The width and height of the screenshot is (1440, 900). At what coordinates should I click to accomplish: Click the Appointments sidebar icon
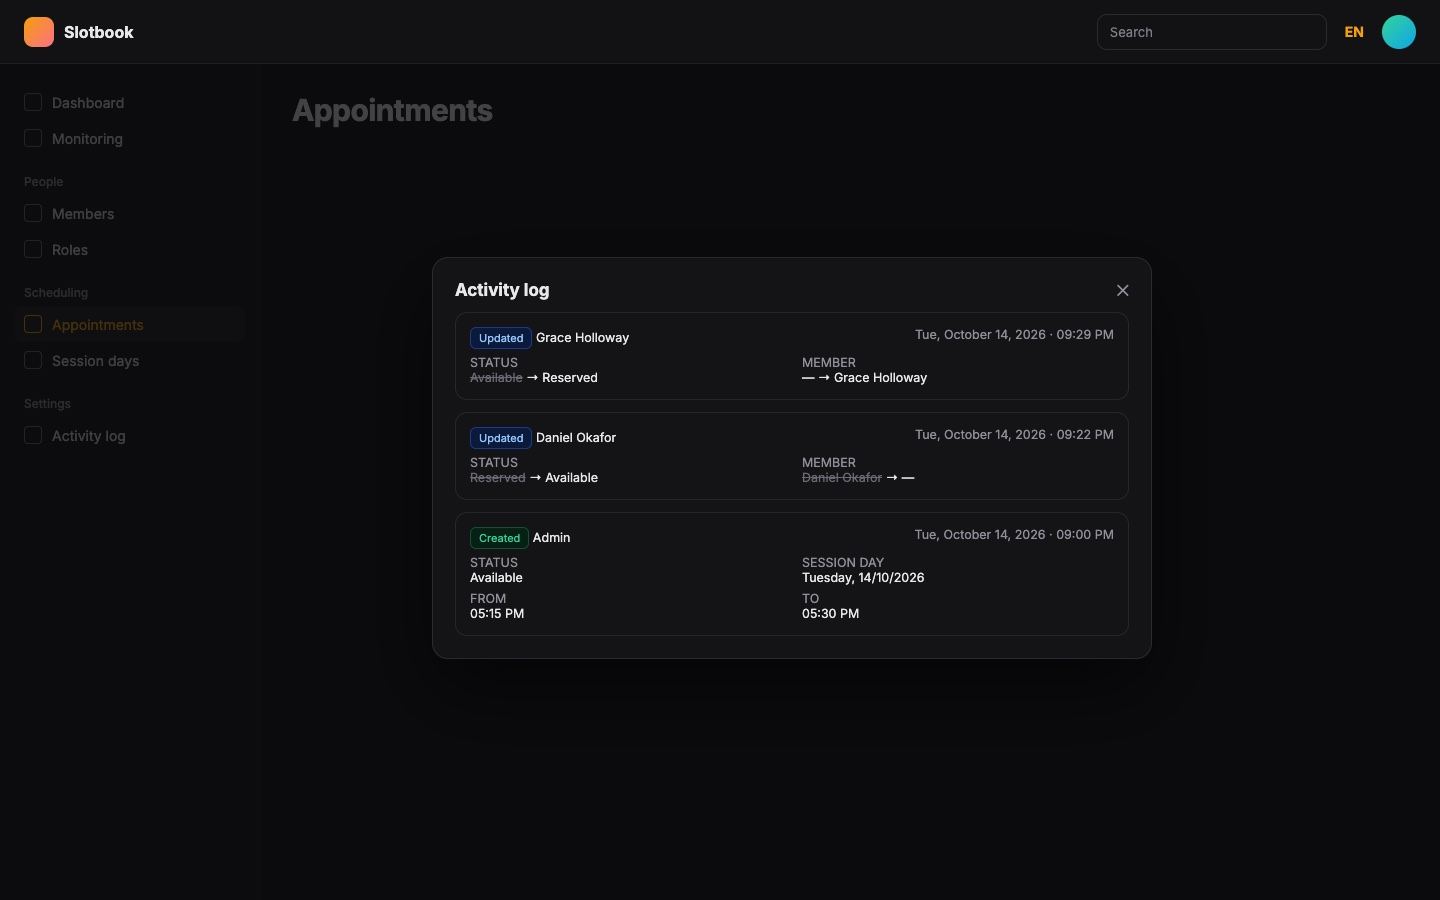tap(33, 324)
